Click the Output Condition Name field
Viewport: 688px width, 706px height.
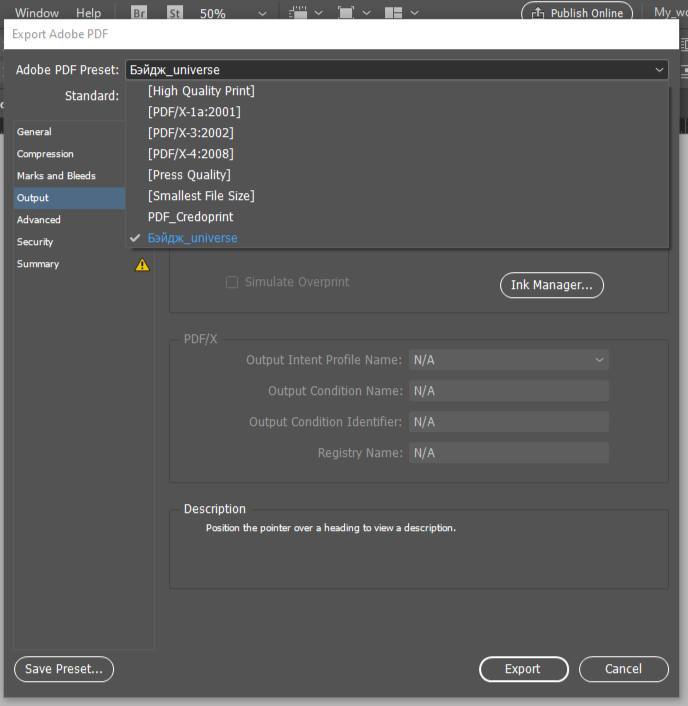[509, 391]
